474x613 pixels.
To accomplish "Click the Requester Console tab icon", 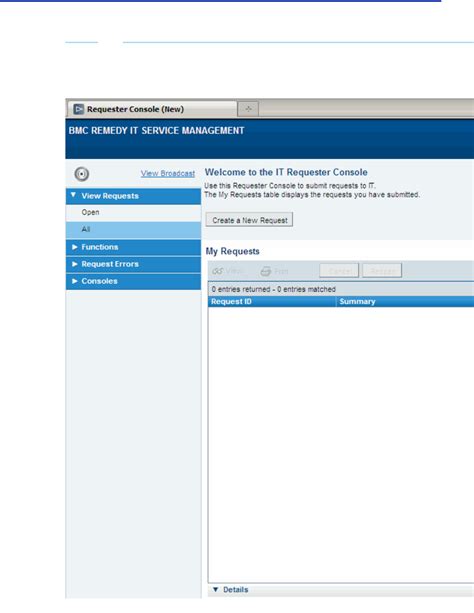I will click(79, 109).
